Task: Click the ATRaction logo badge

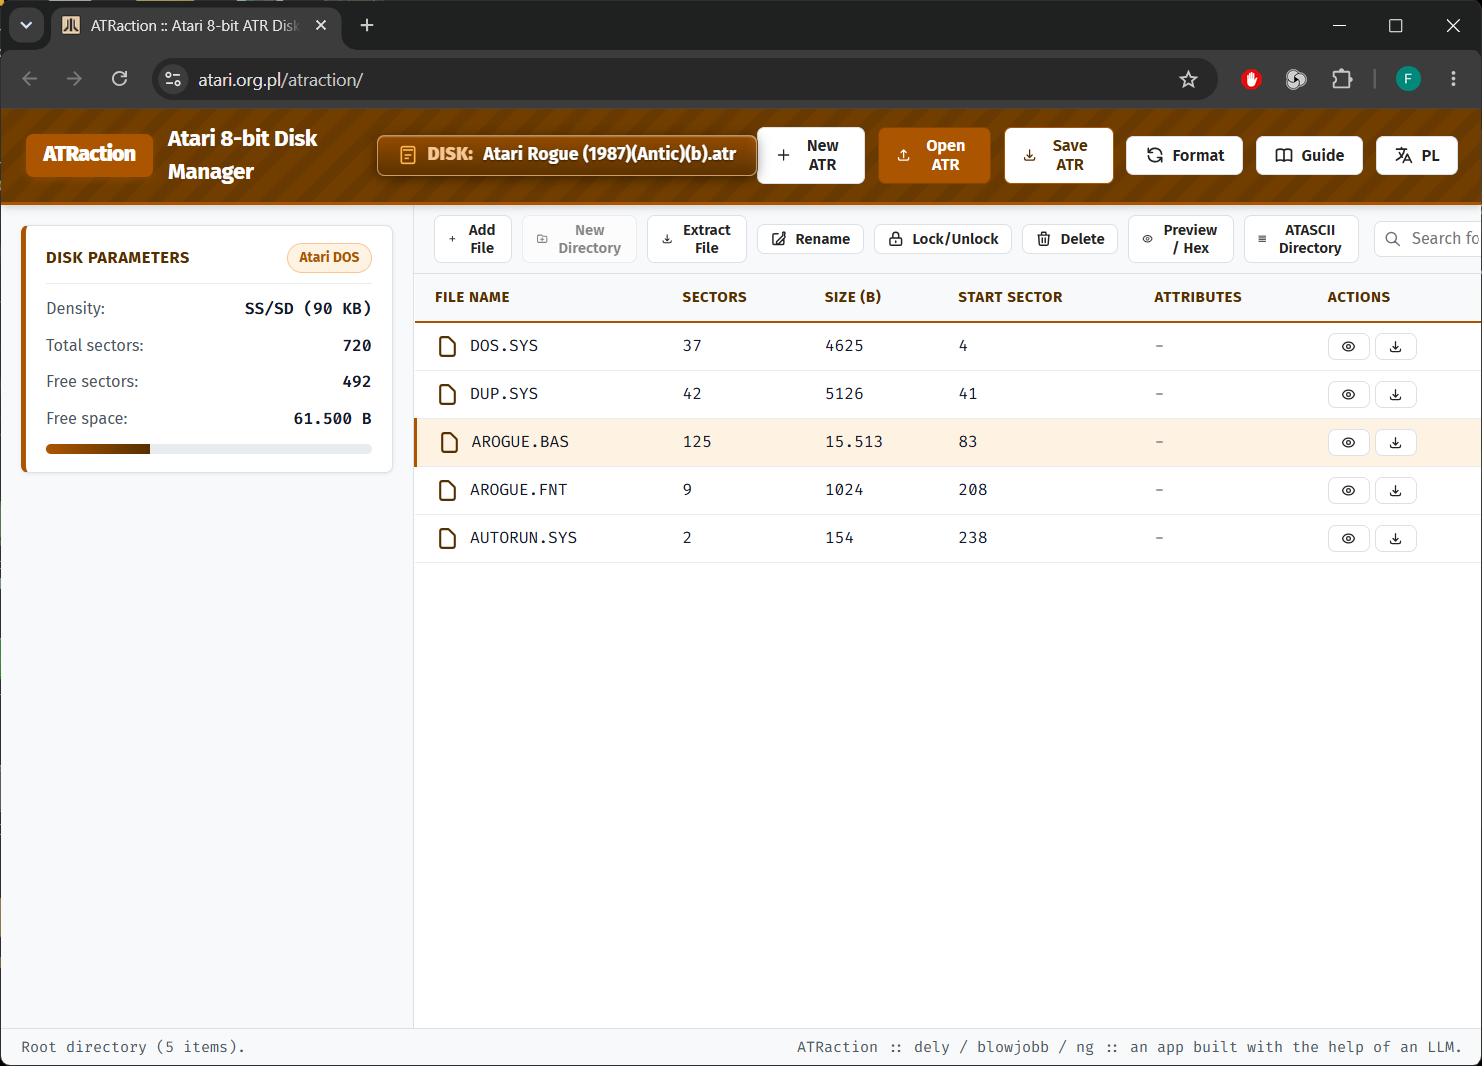Action: coord(89,155)
